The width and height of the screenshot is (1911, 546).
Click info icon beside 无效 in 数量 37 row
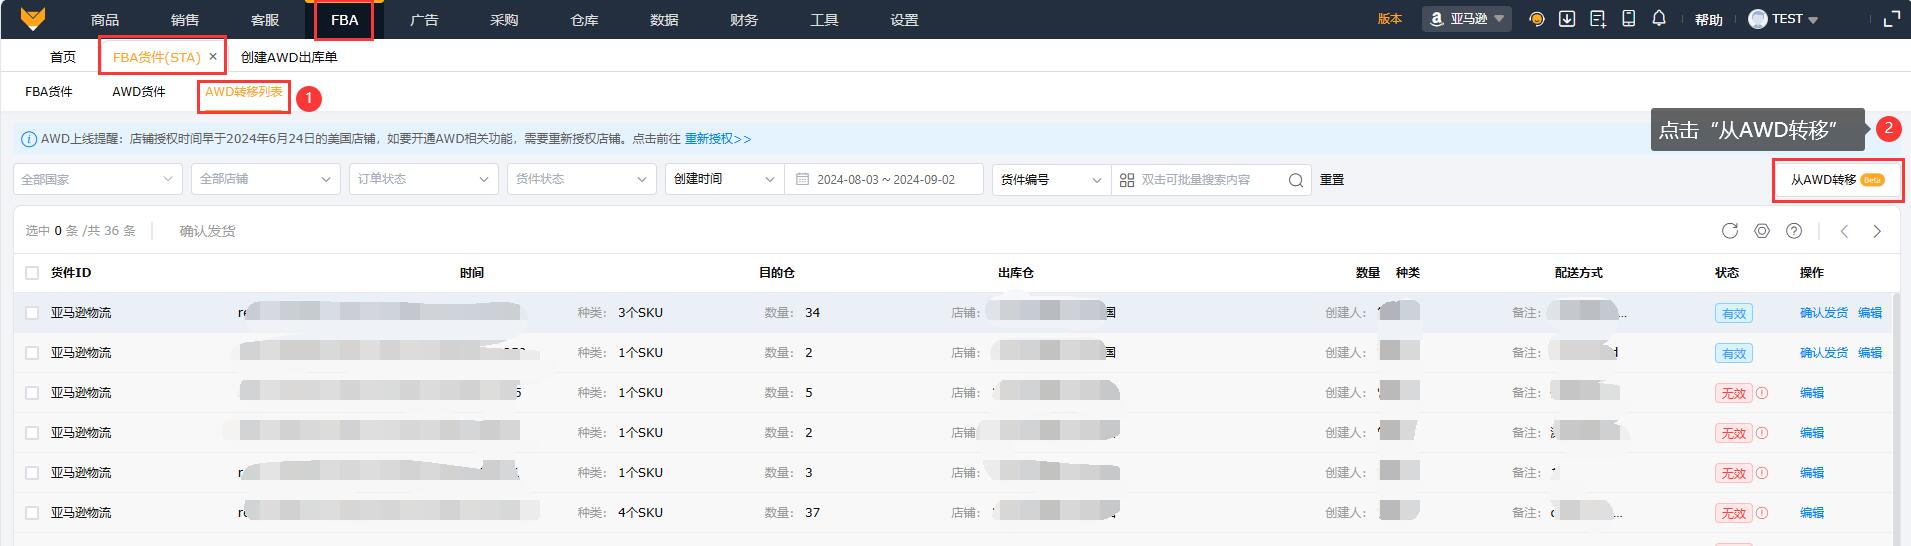pos(1762,513)
